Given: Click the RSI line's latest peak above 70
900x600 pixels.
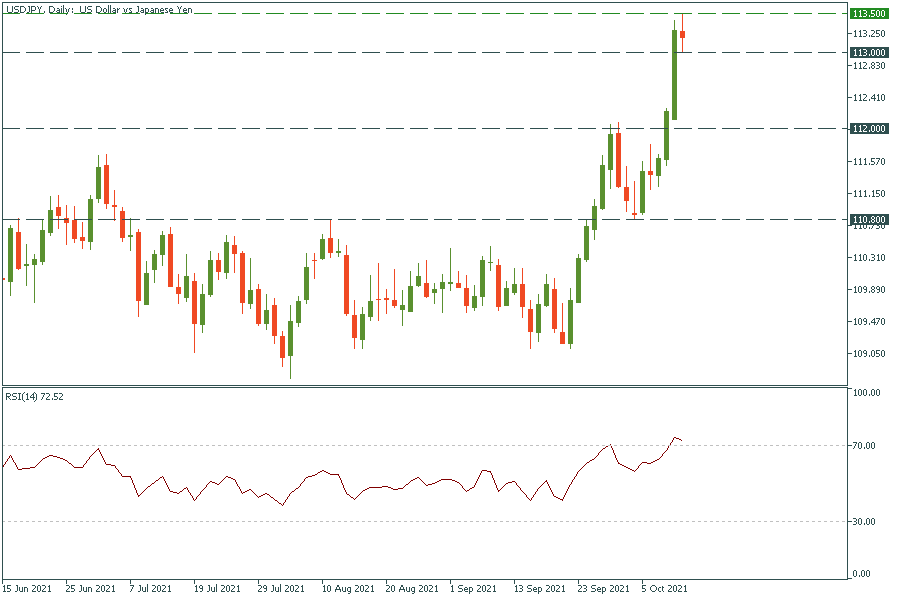Looking at the screenshot, I should click(676, 438).
